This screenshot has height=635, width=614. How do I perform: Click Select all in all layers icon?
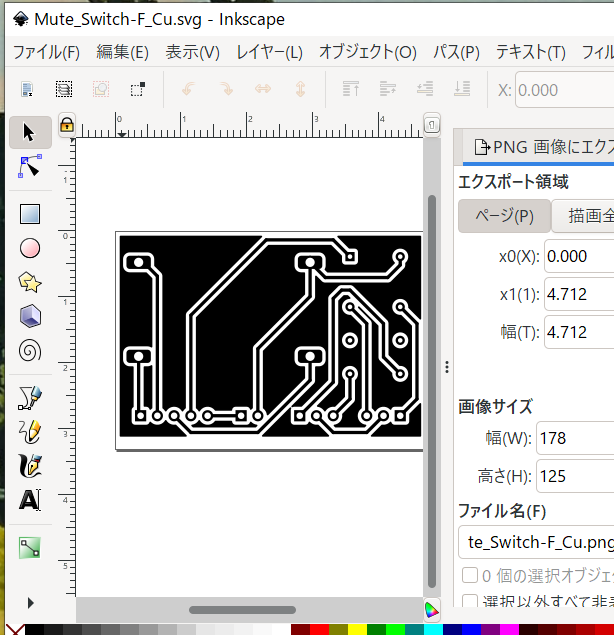[x=64, y=89]
